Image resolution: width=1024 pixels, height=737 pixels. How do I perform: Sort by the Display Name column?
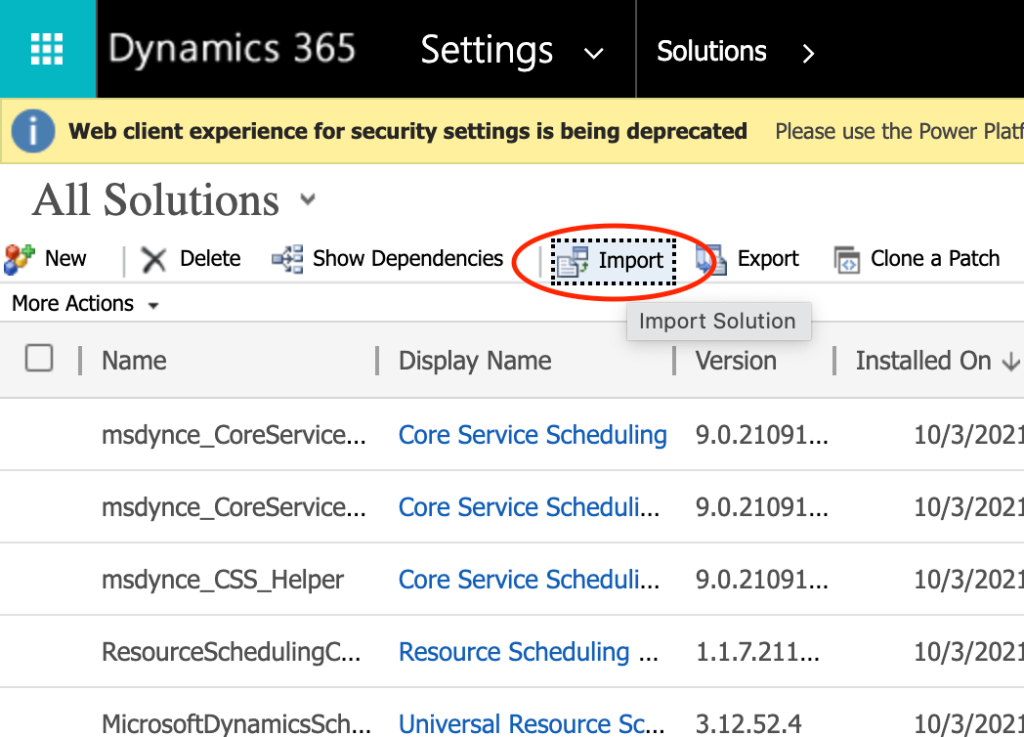(475, 361)
